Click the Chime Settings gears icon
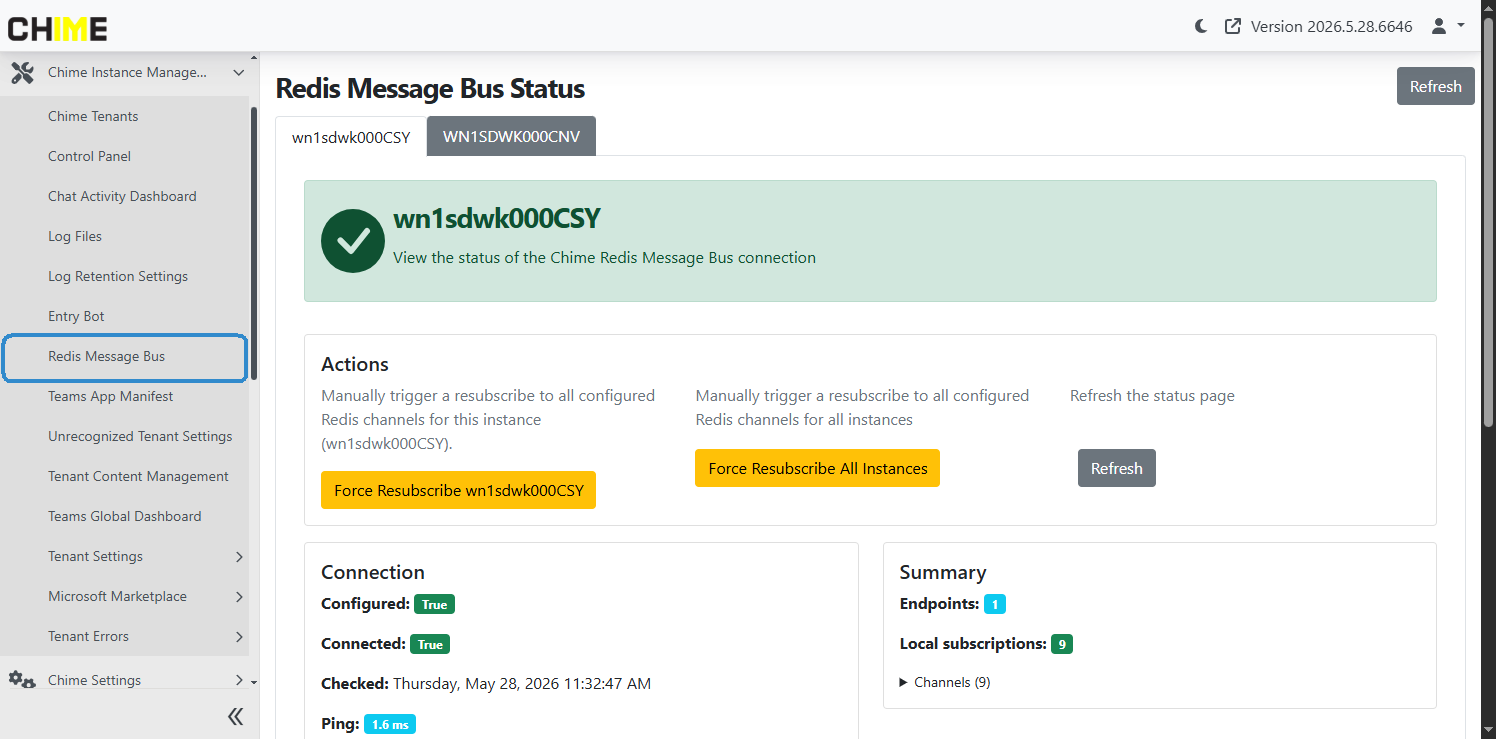Viewport: 1496px width, 739px height. tap(22, 680)
